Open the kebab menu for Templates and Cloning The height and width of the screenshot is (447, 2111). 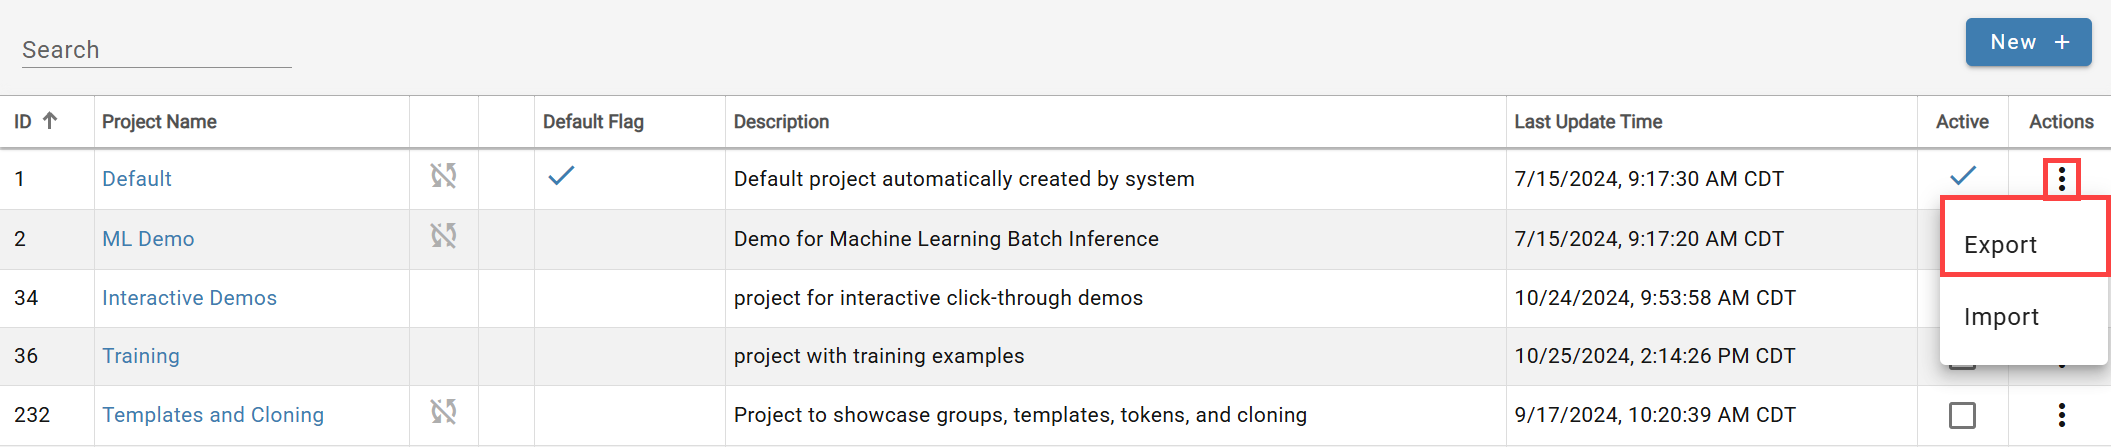2062,415
